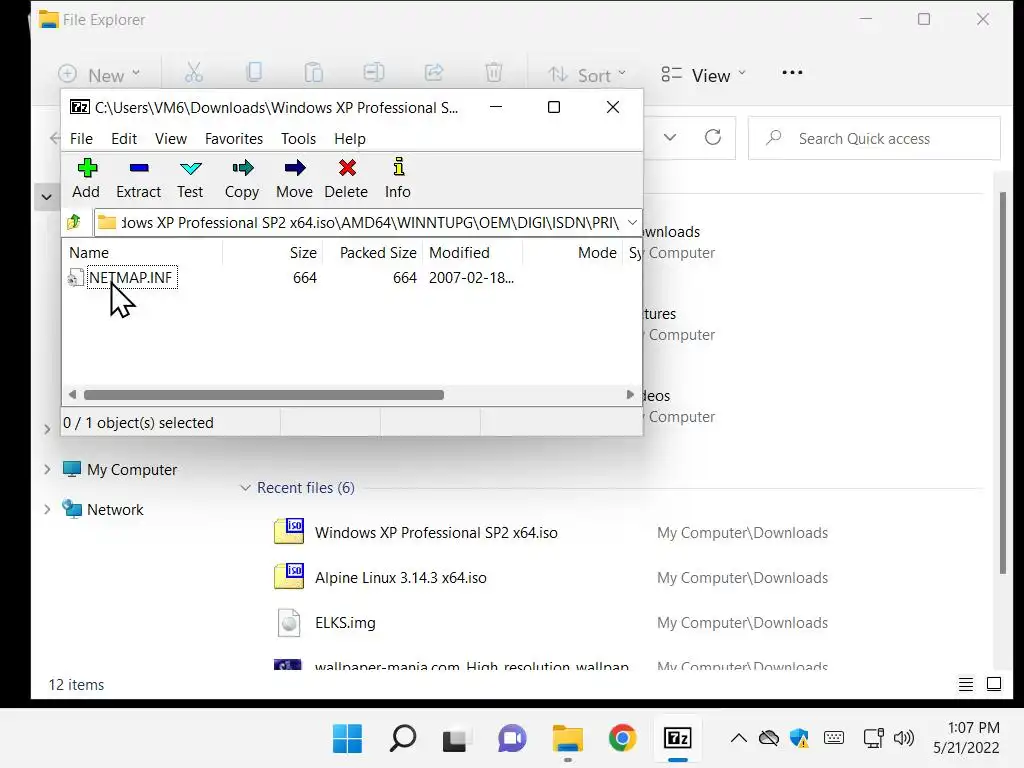
Task: Extract files with the Extract tool
Action: (x=138, y=178)
